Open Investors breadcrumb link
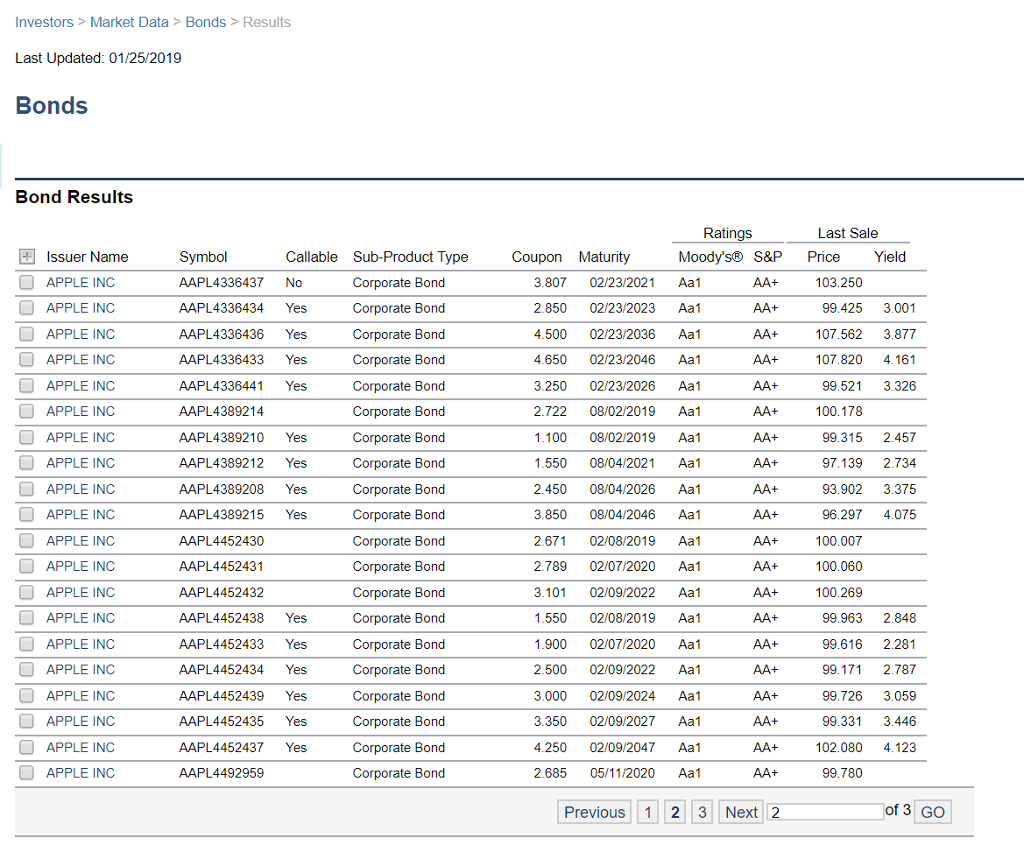 coord(44,22)
